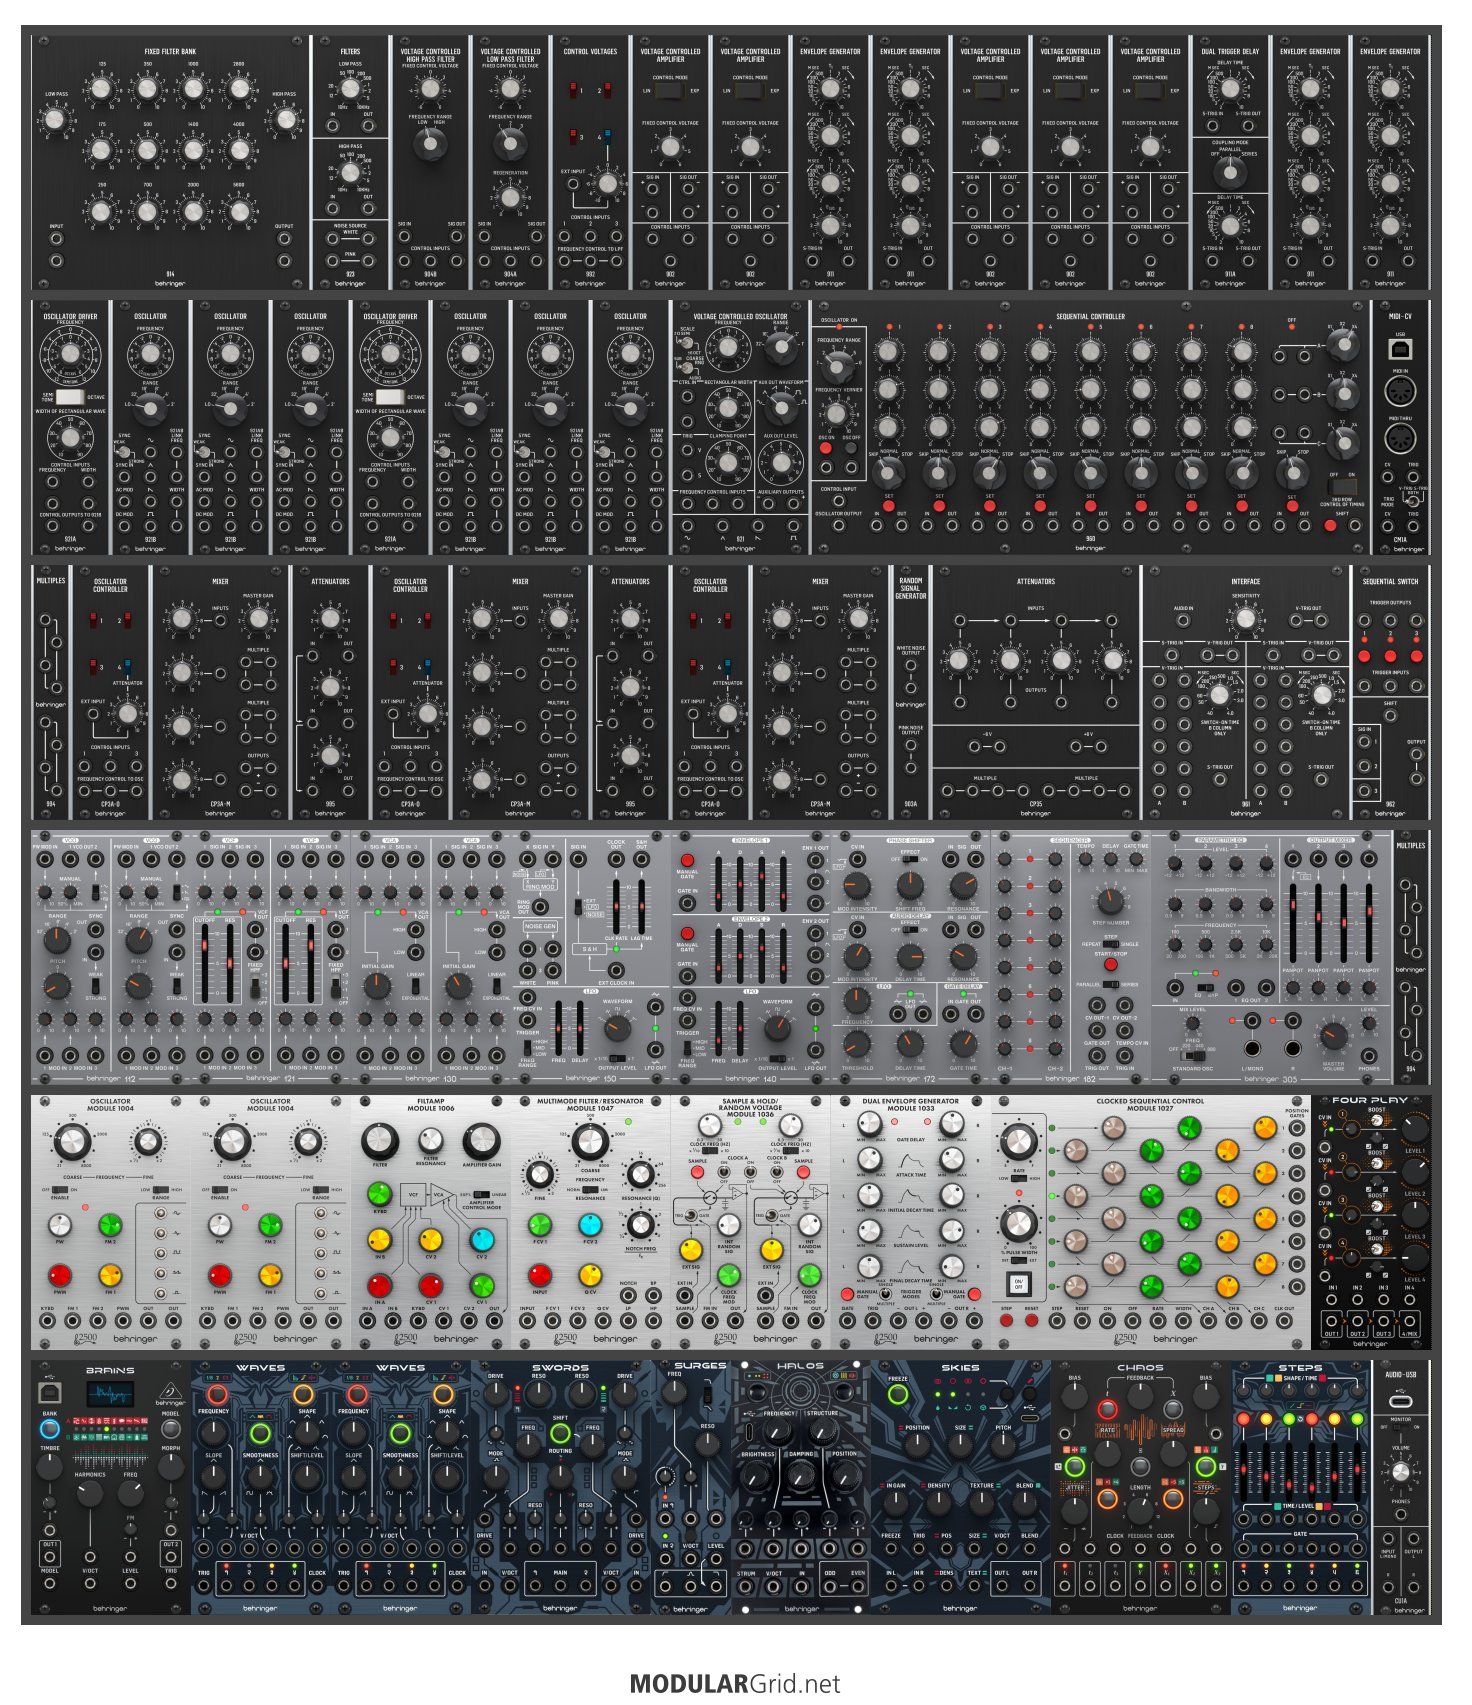
Task: Click the 4/MIX output jack on Four Play
Action: pos(1409,1320)
